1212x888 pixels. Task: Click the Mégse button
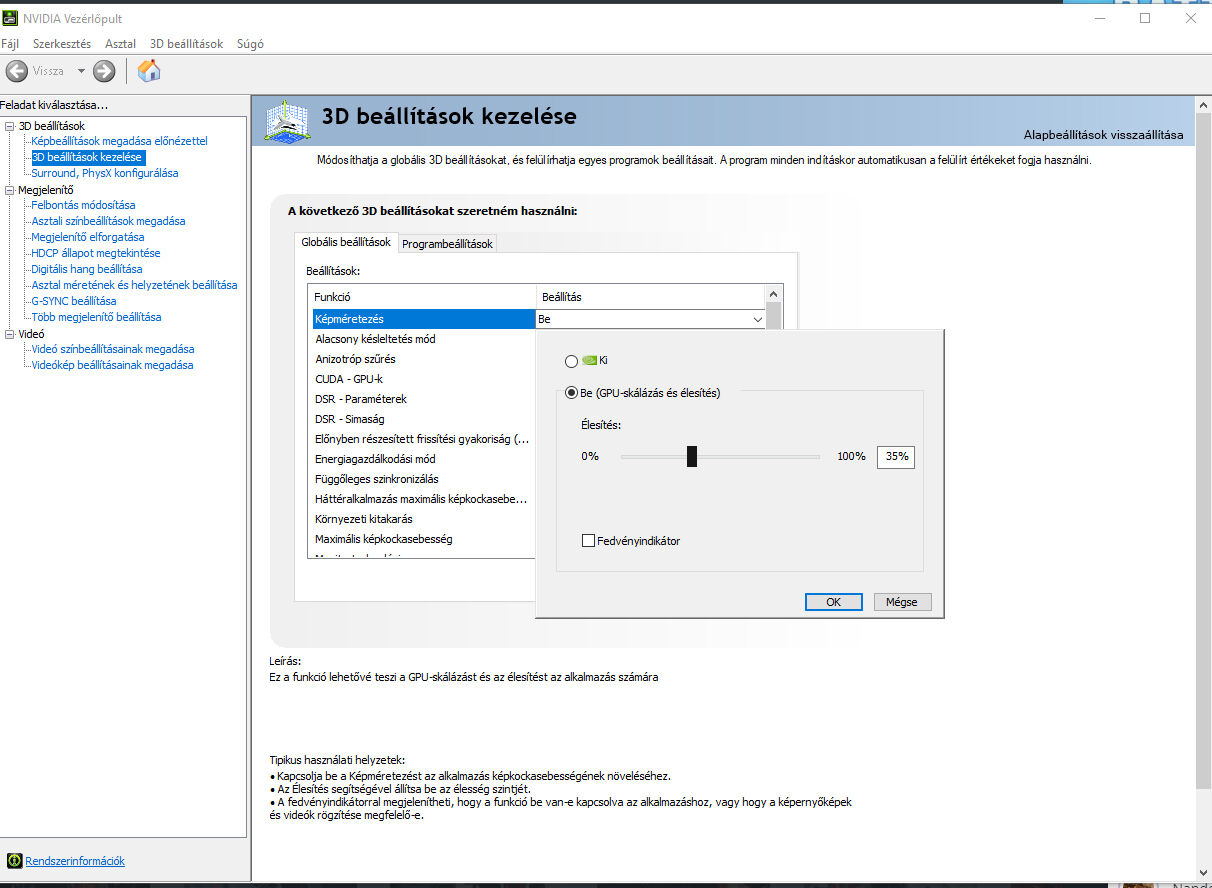click(902, 602)
